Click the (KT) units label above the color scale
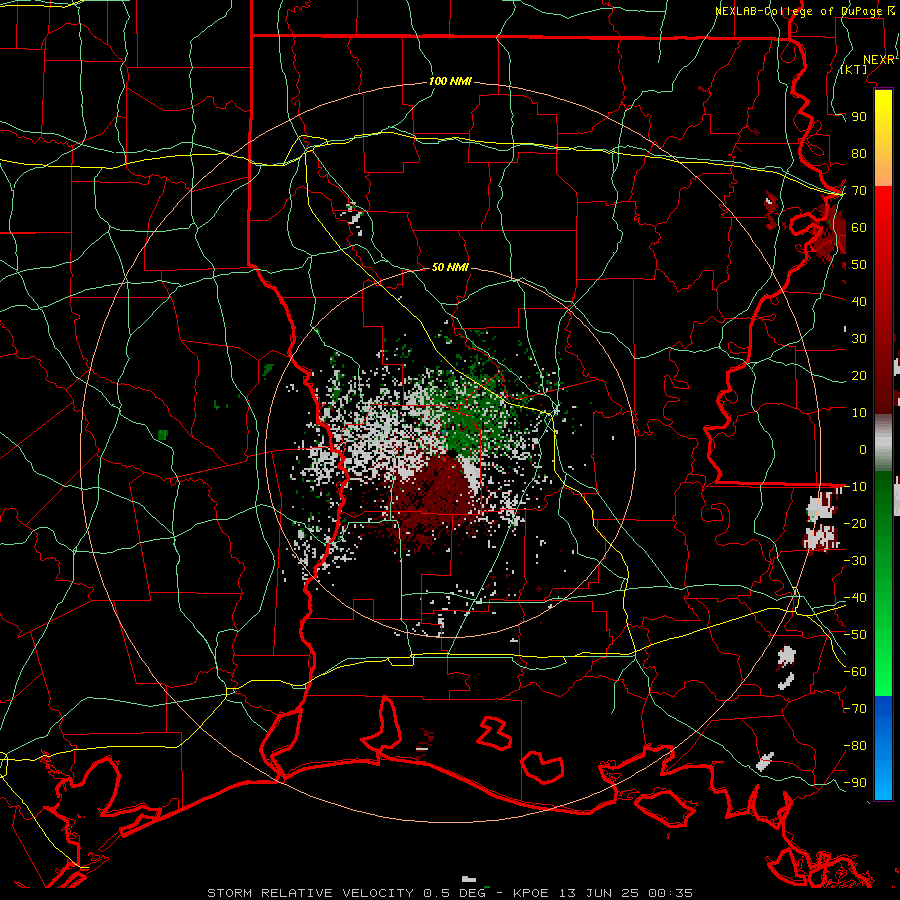The image size is (900, 900). coord(854,69)
